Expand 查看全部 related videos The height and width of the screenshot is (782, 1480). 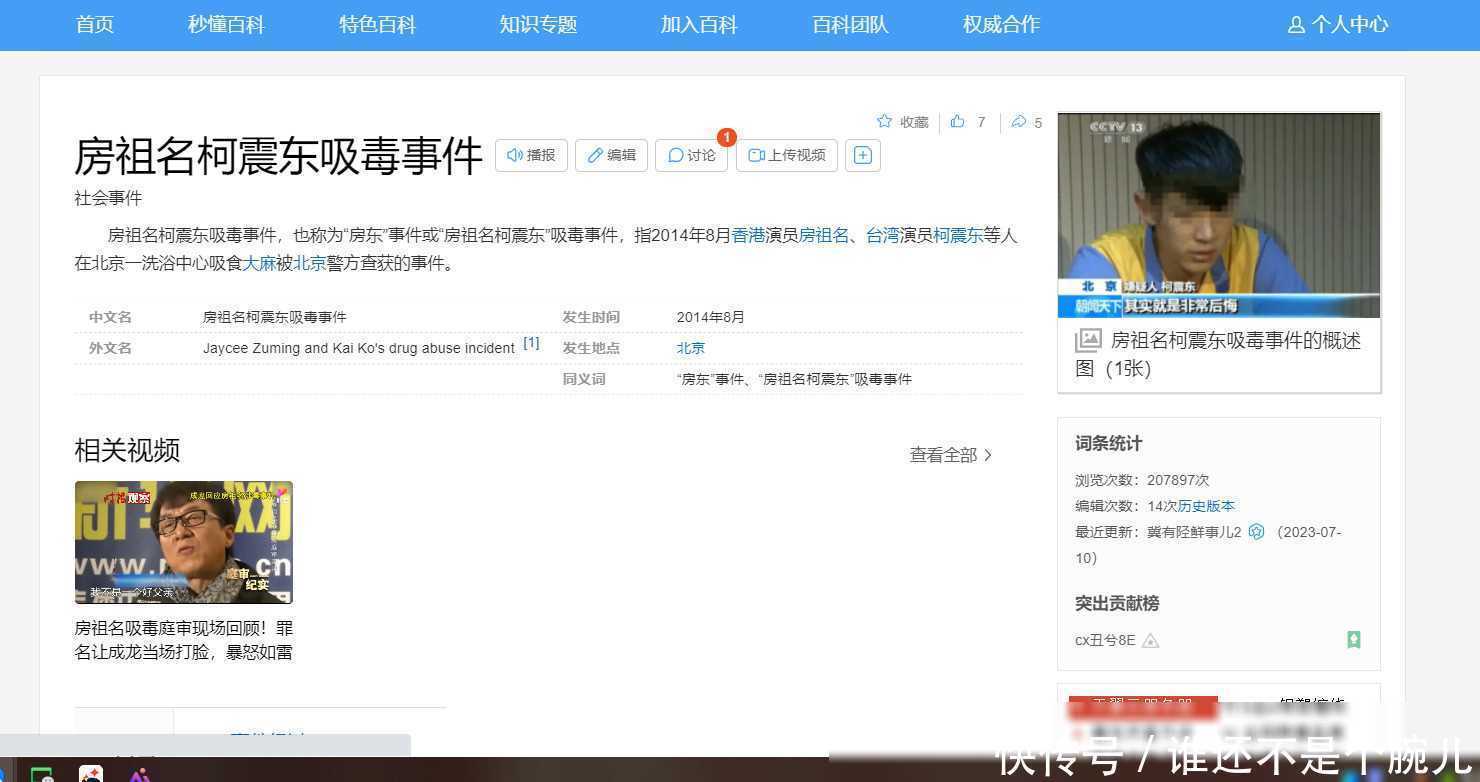pos(950,455)
